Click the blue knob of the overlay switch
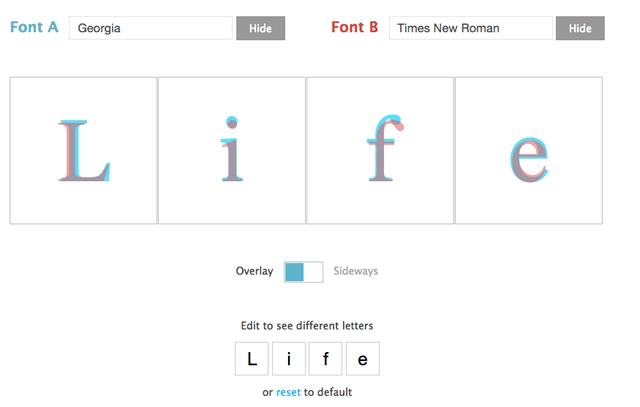Viewport: 640px width, 407px height. point(294,272)
